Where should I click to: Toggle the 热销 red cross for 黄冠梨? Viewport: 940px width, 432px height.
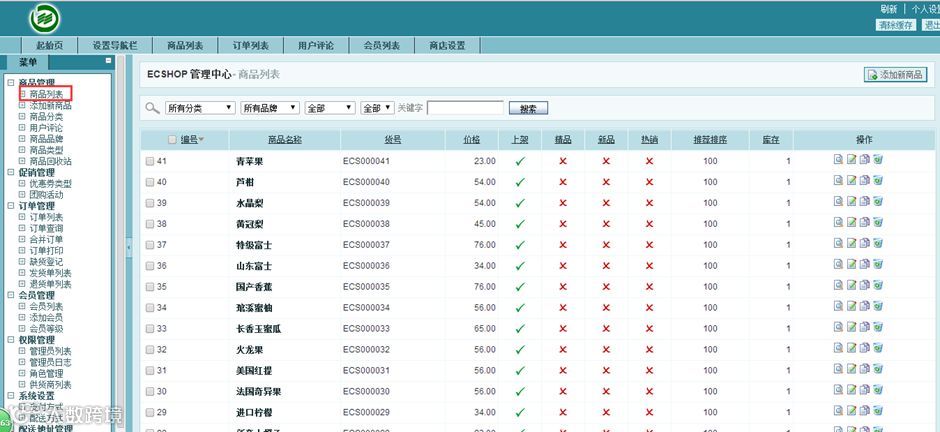click(649, 224)
